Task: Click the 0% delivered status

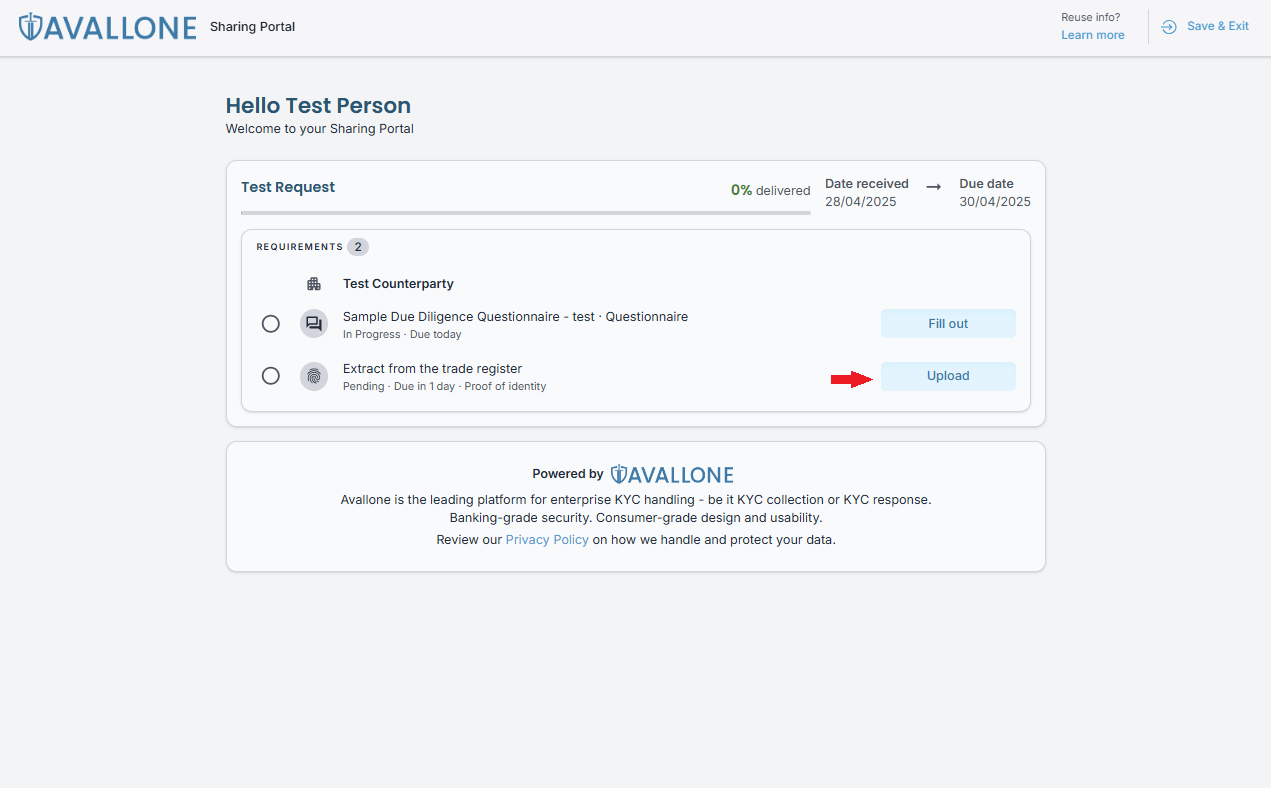Action: pos(770,190)
